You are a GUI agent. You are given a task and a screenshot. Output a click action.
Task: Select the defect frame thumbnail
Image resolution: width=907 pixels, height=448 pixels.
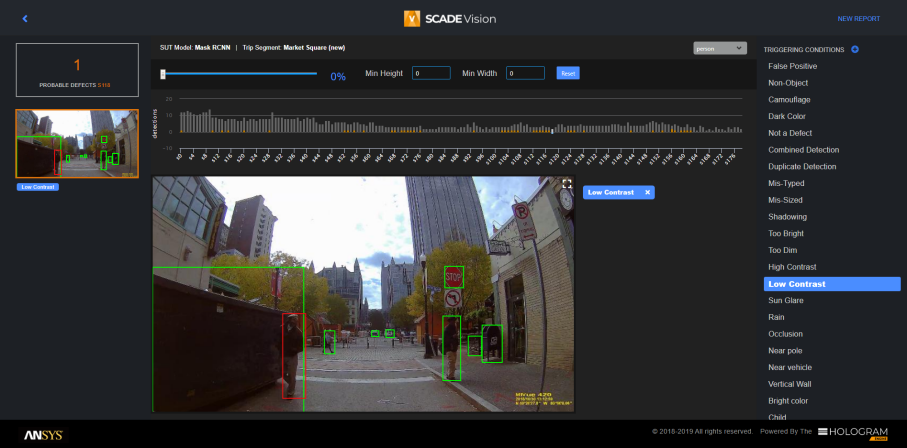(x=77, y=144)
